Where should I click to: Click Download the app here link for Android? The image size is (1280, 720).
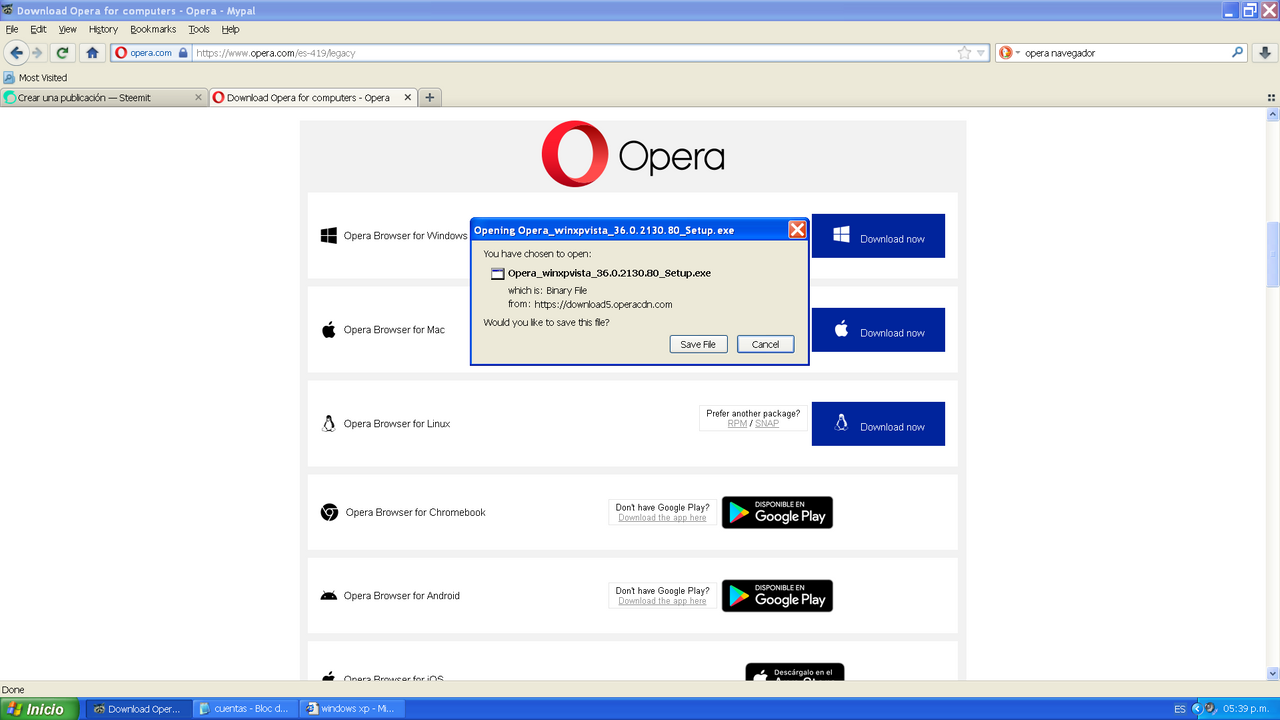coord(662,601)
